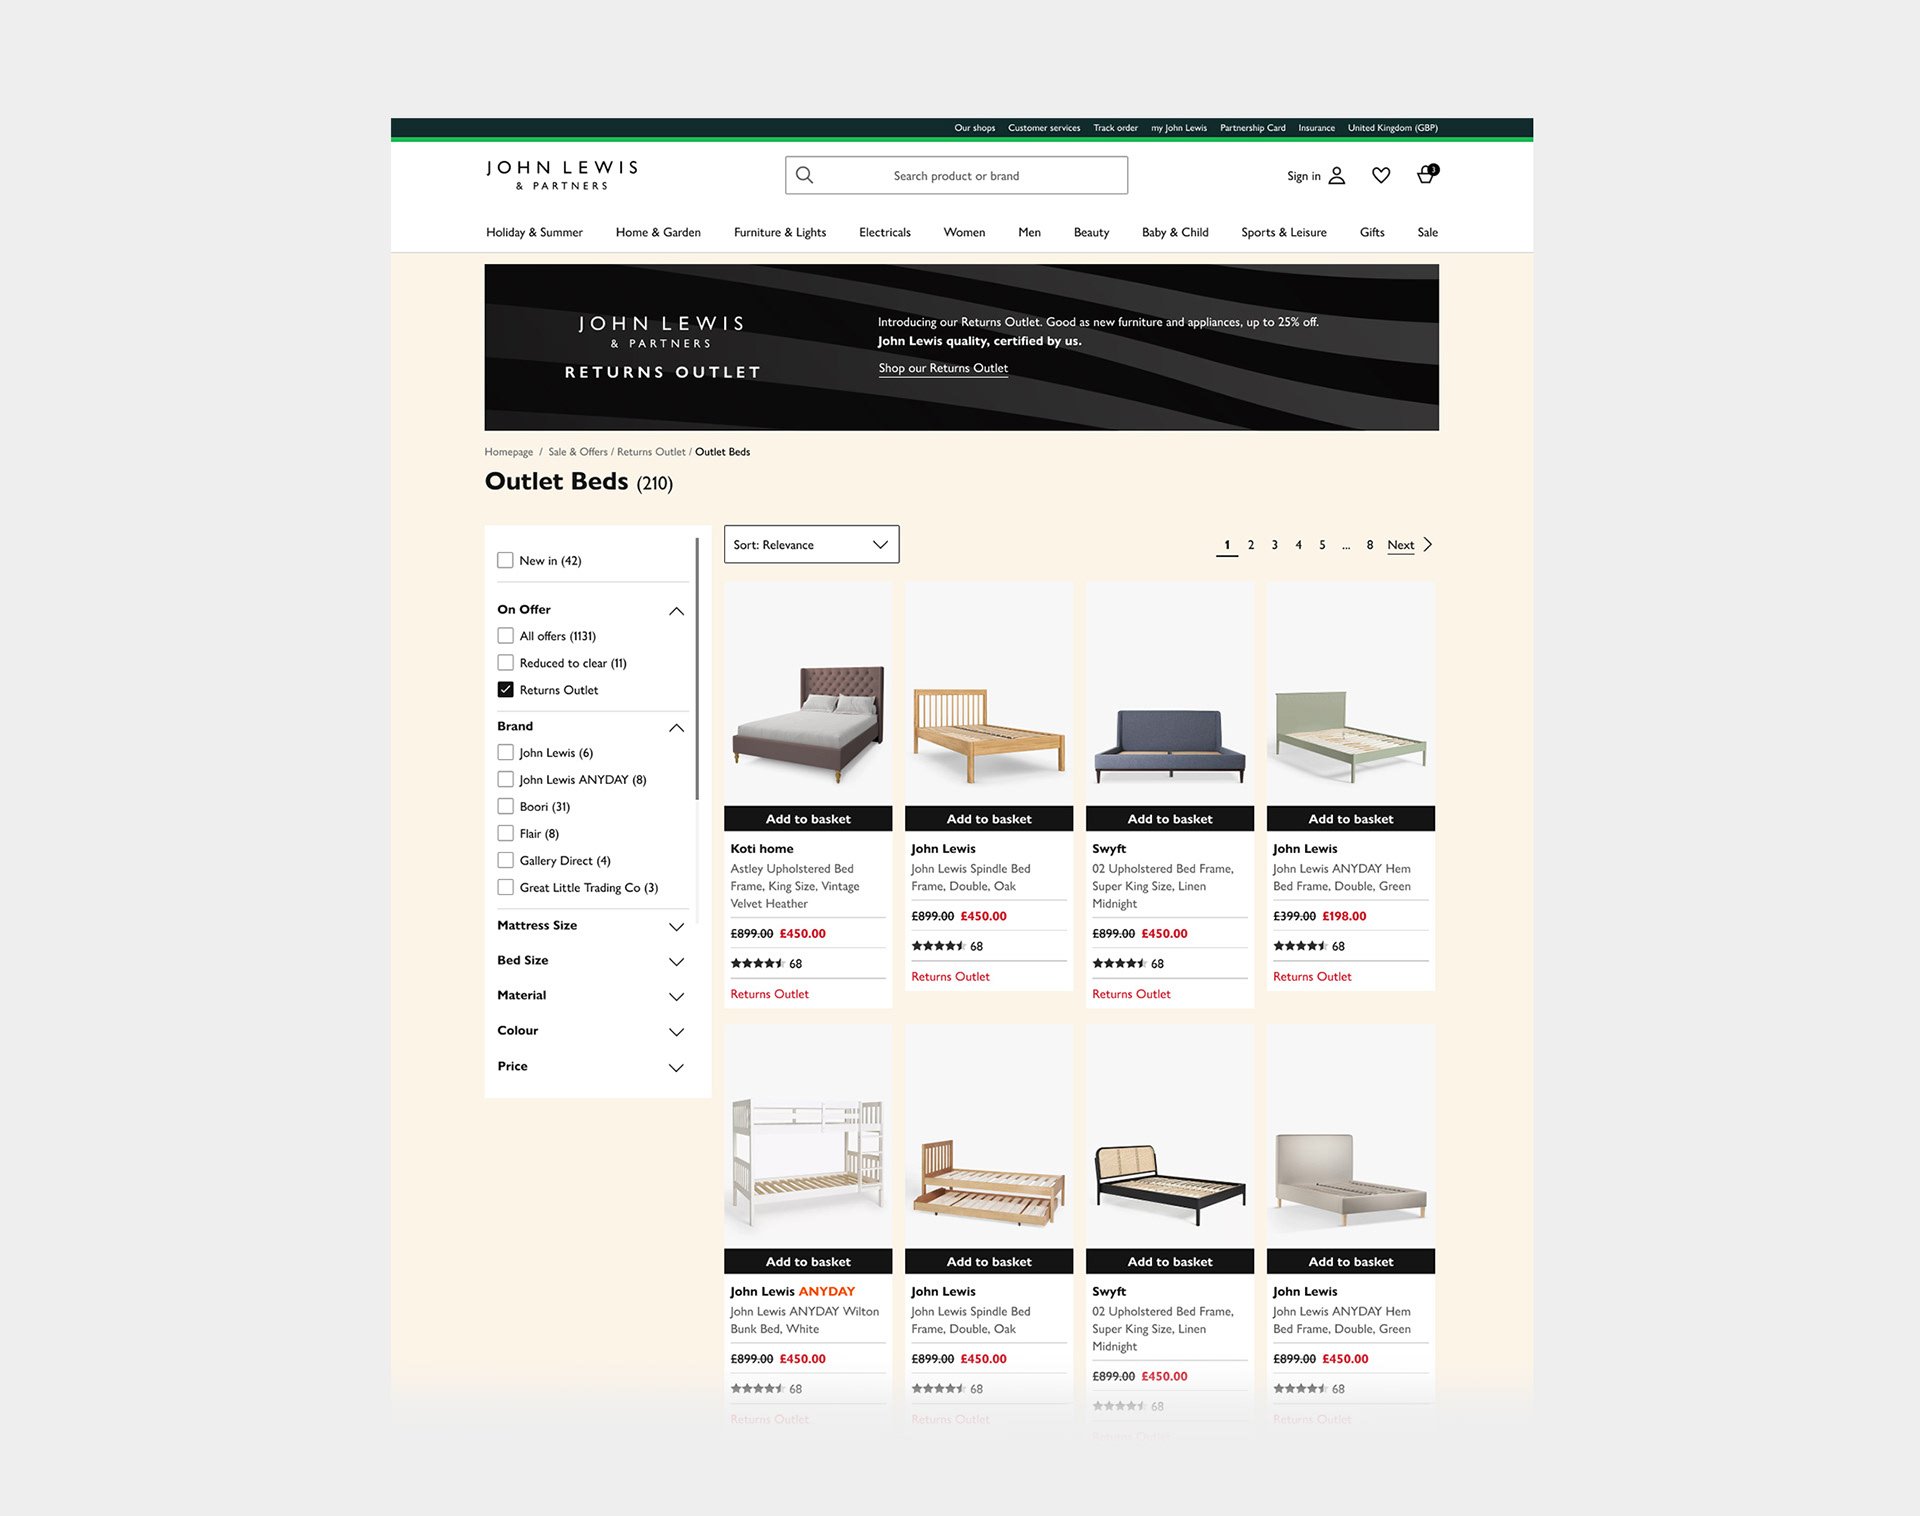Tick the Reduced to clear (11) checkbox
Image resolution: width=1920 pixels, height=1516 pixels.
506,663
